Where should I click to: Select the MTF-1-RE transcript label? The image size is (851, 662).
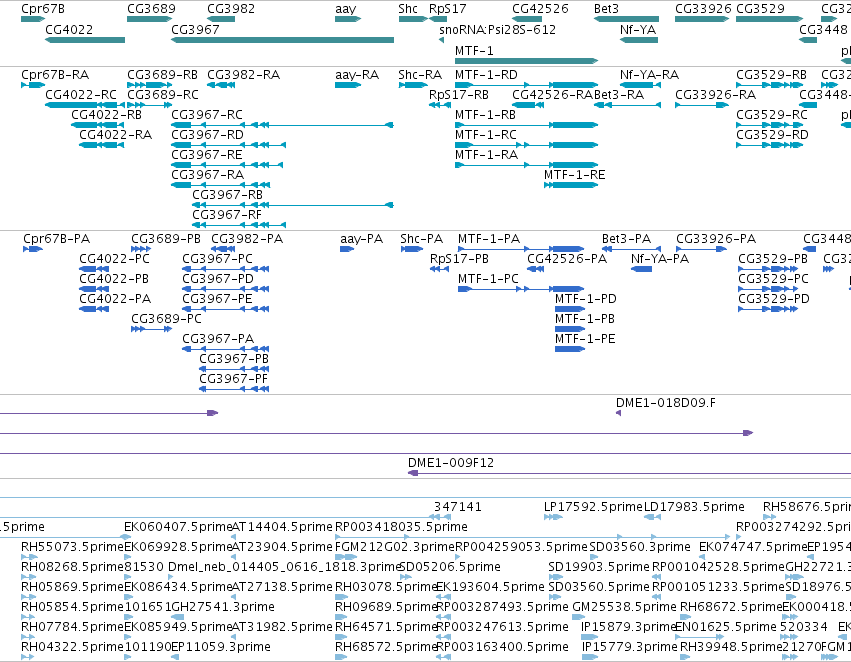point(574,174)
